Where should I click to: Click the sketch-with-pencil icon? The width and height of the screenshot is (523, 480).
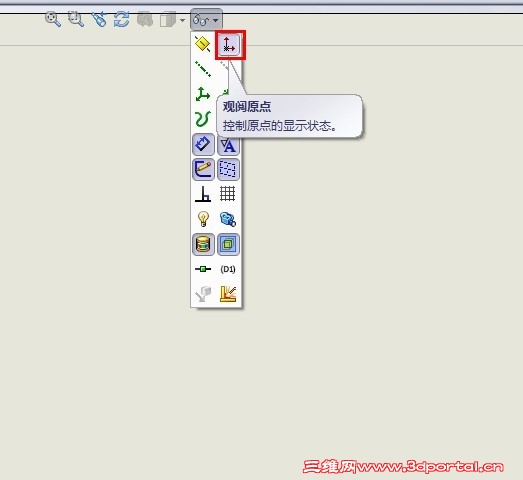203,169
